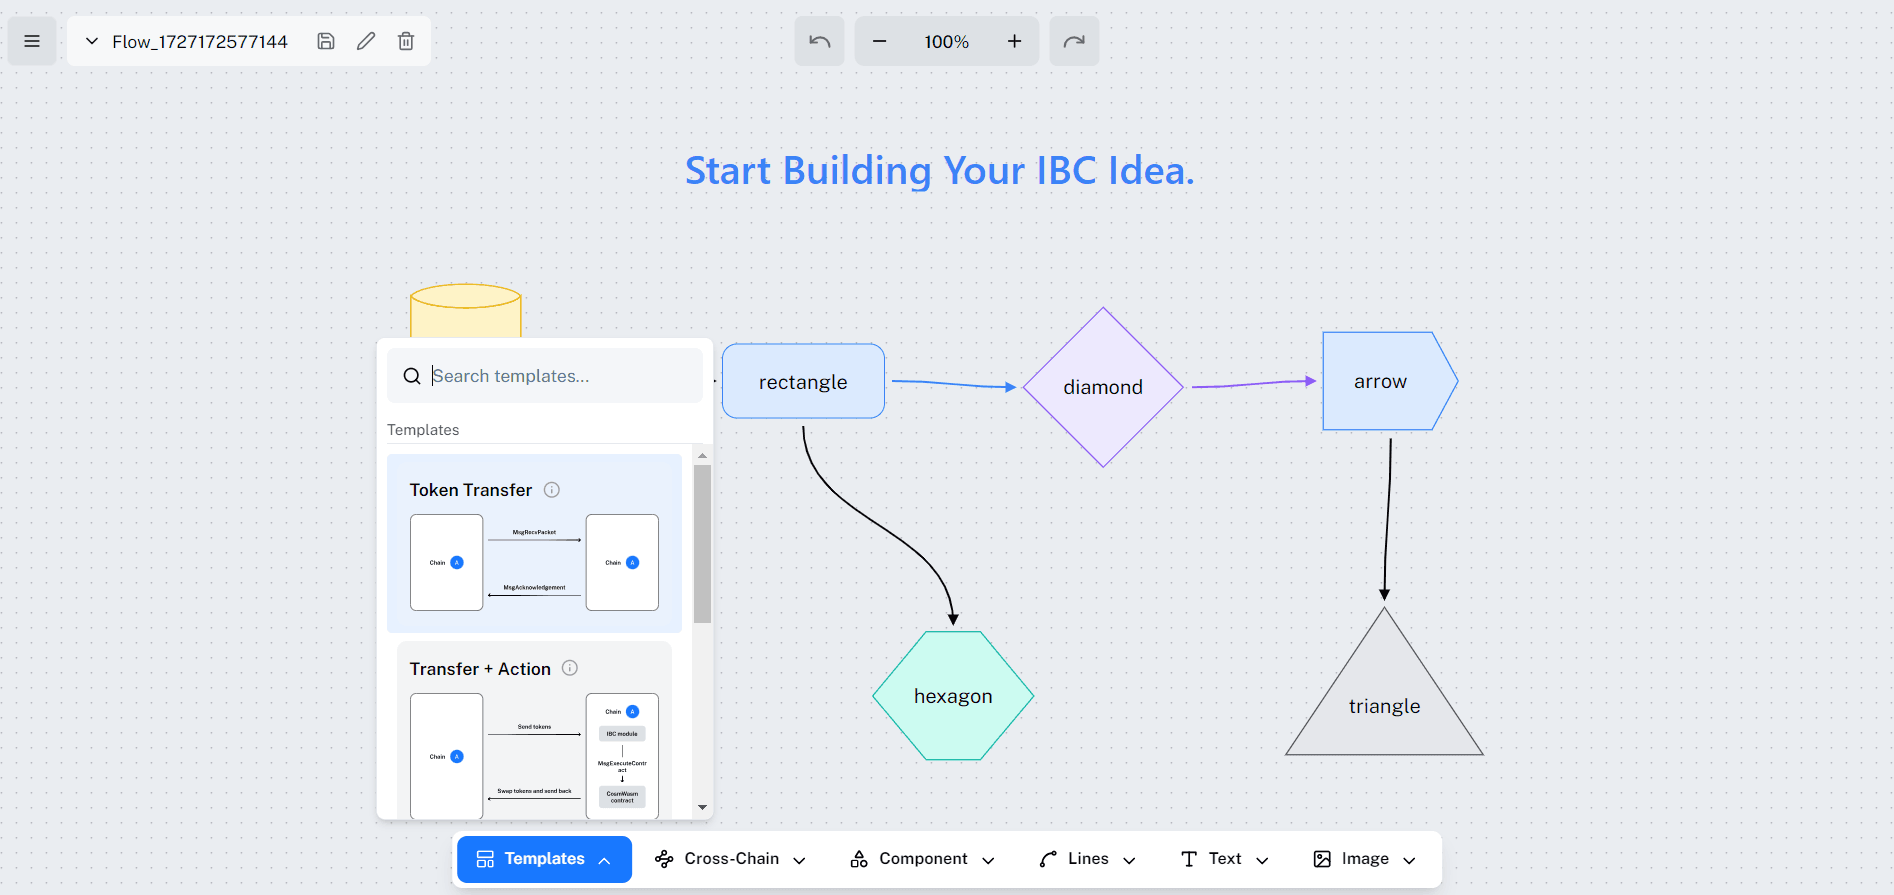
Task: Show info for Transfer + Action
Action: pyautogui.click(x=570, y=668)
